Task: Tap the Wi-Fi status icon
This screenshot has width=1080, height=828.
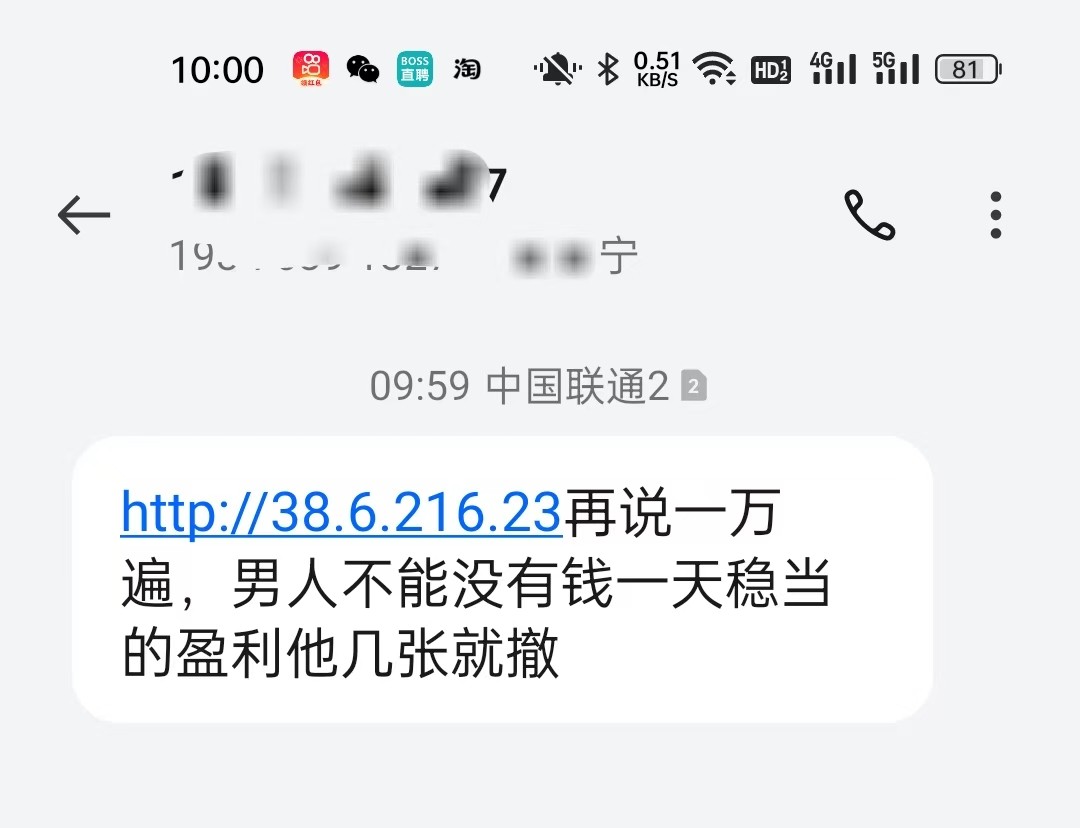Action: pyautogui.click(x=714, y=69)
